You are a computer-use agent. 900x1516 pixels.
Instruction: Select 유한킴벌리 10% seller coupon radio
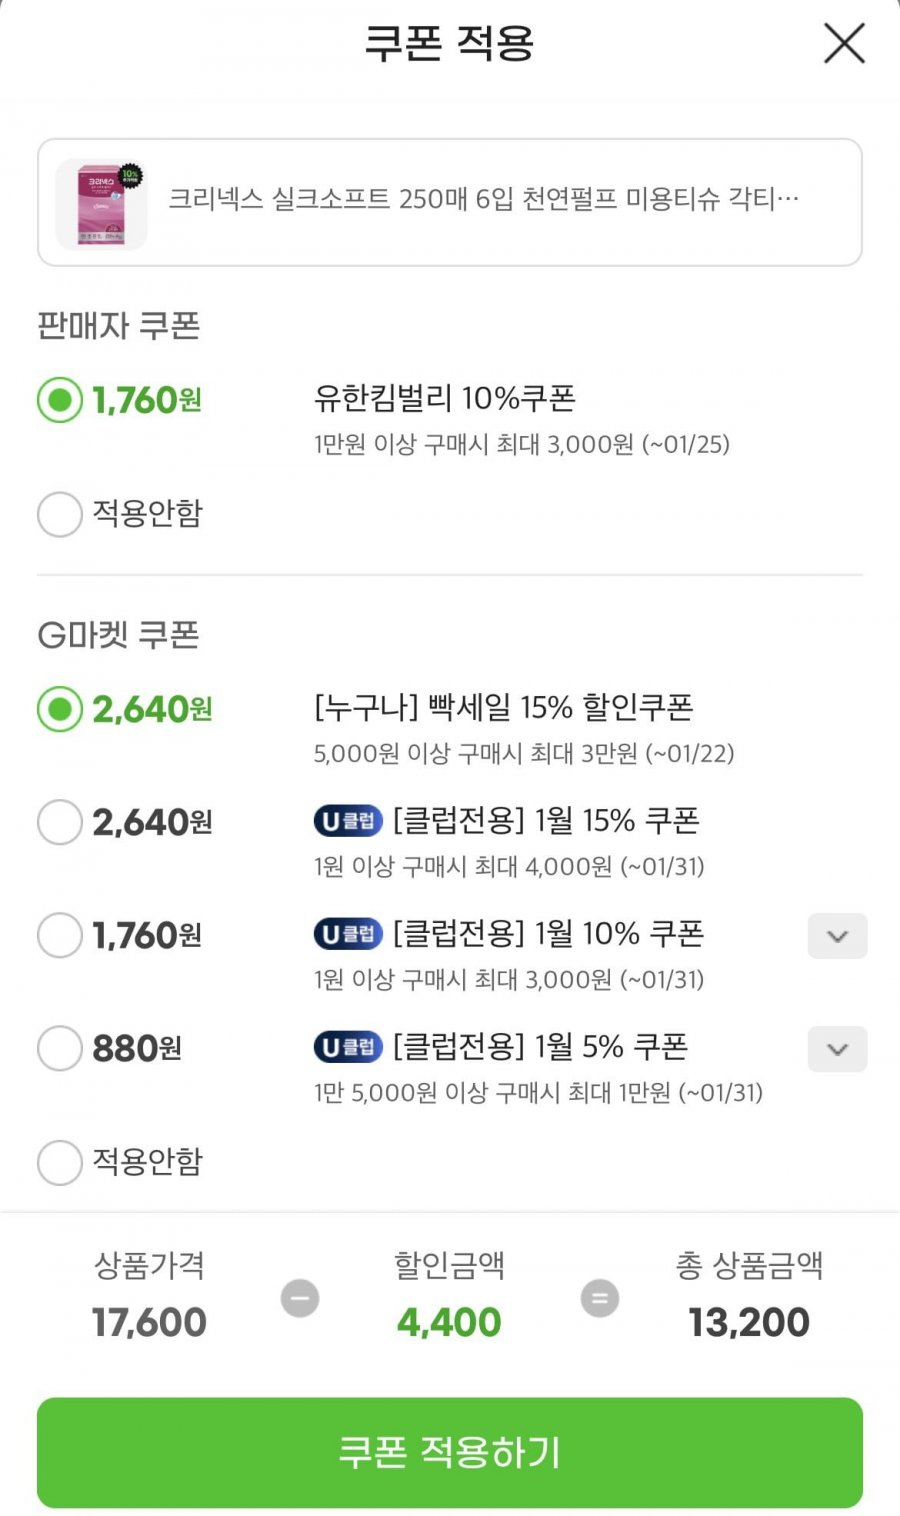click(60, 400)
